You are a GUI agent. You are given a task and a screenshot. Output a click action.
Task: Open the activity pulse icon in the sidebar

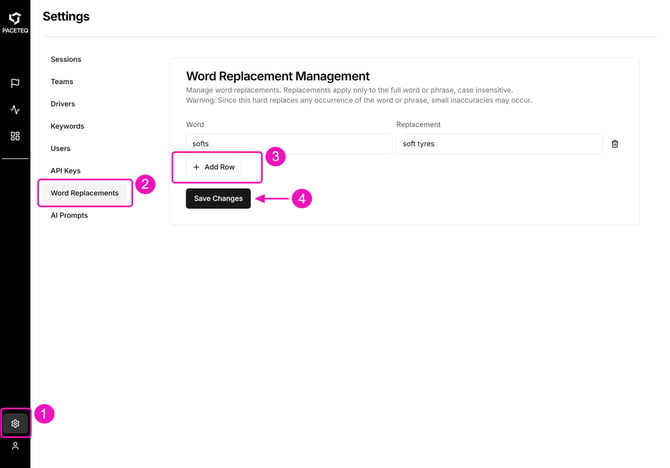click(x=15, y=110)
